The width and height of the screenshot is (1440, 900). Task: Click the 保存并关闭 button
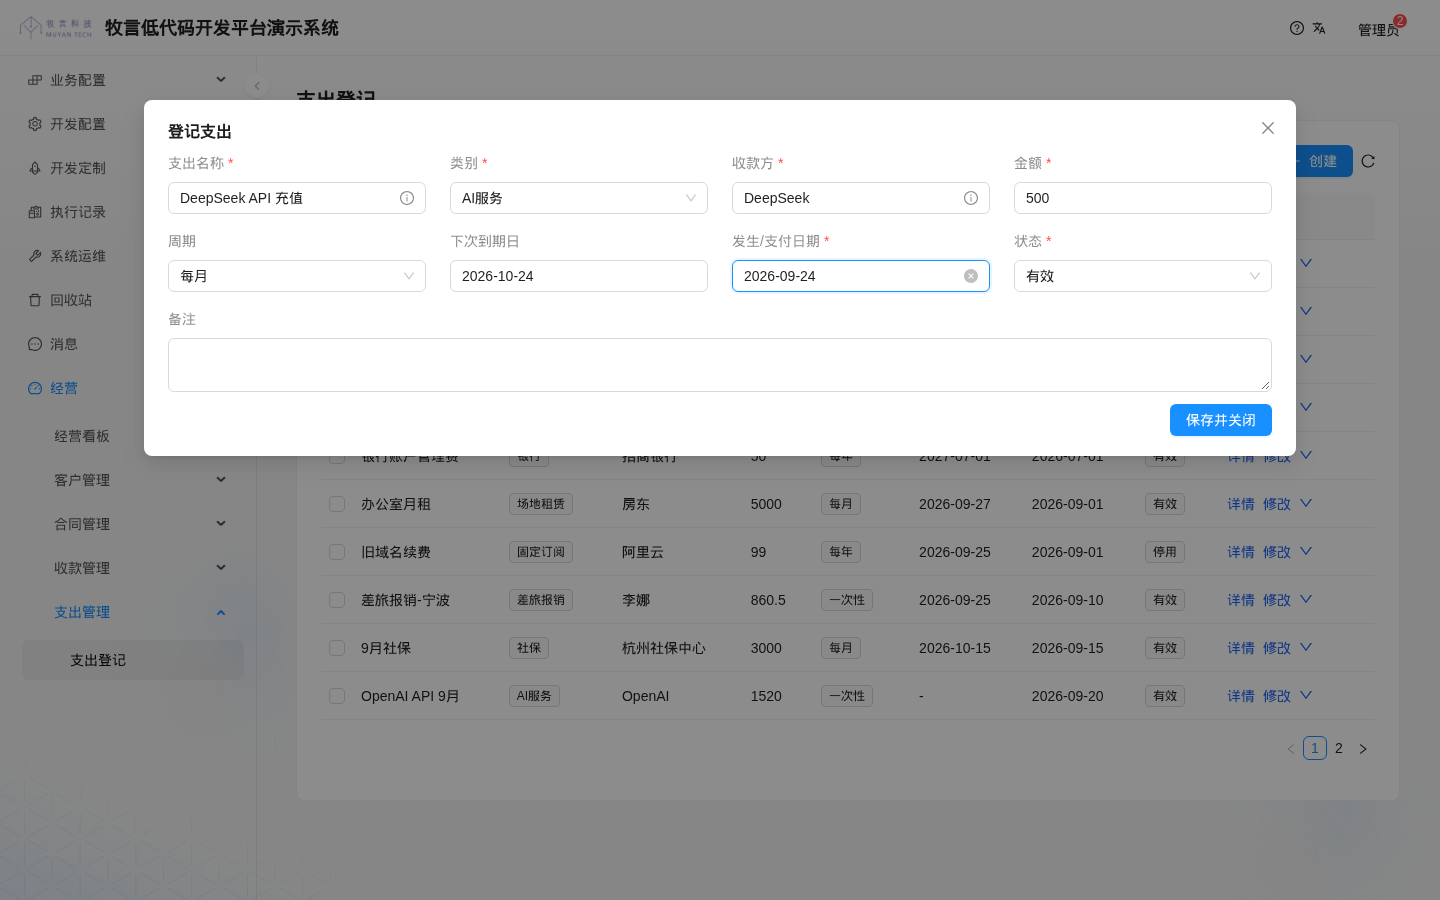pos(1221,420)
